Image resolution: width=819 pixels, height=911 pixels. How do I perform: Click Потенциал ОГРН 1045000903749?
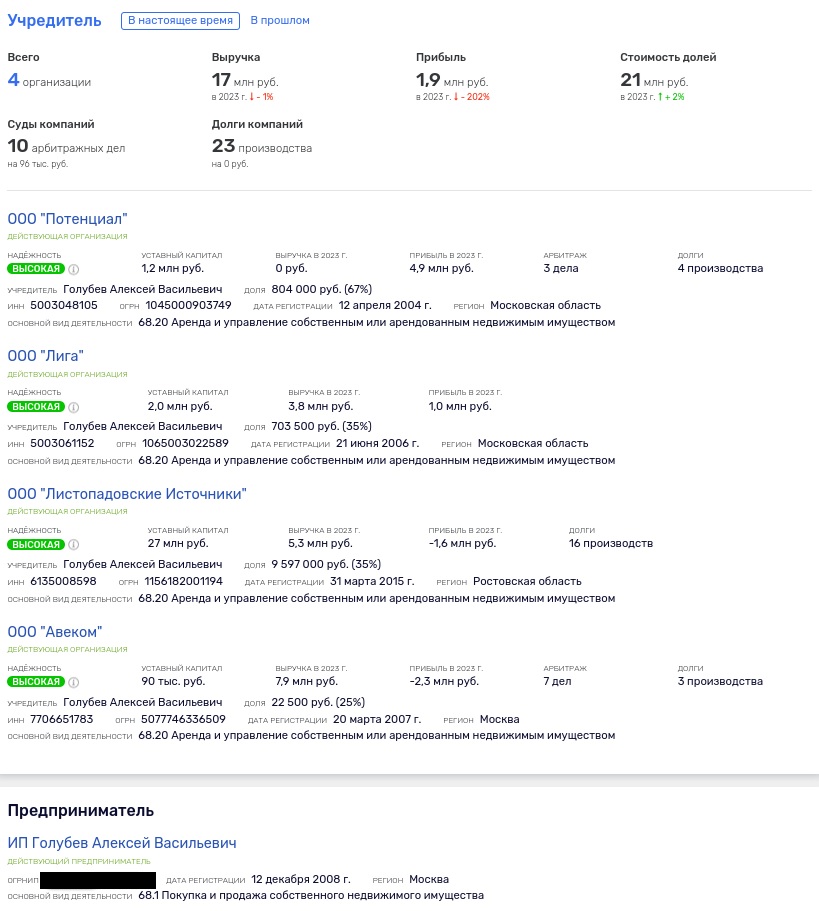[x=188, y=306]
